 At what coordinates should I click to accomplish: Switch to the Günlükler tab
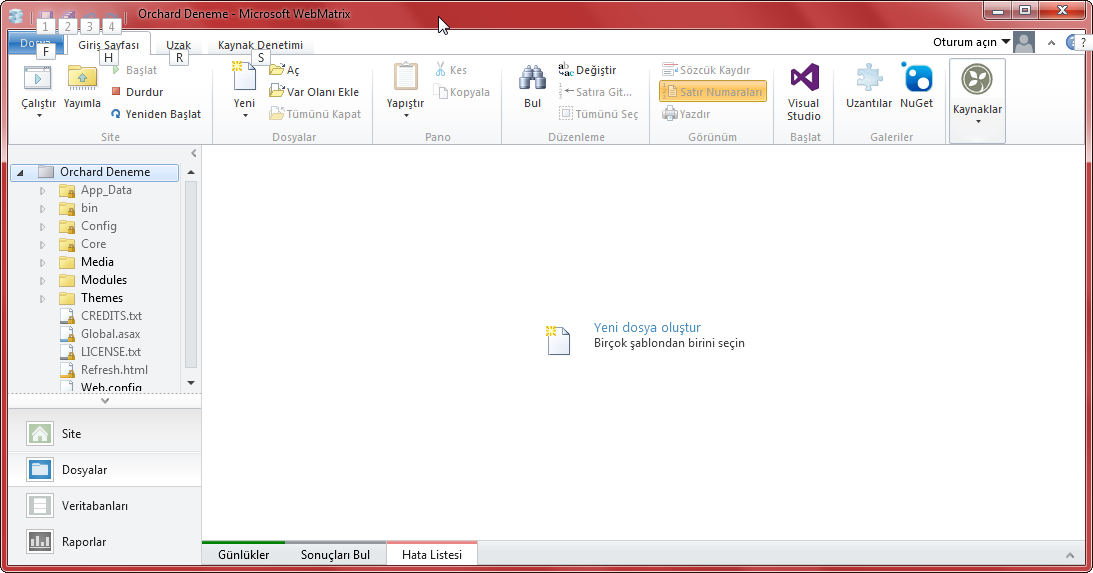coord(243,555)
